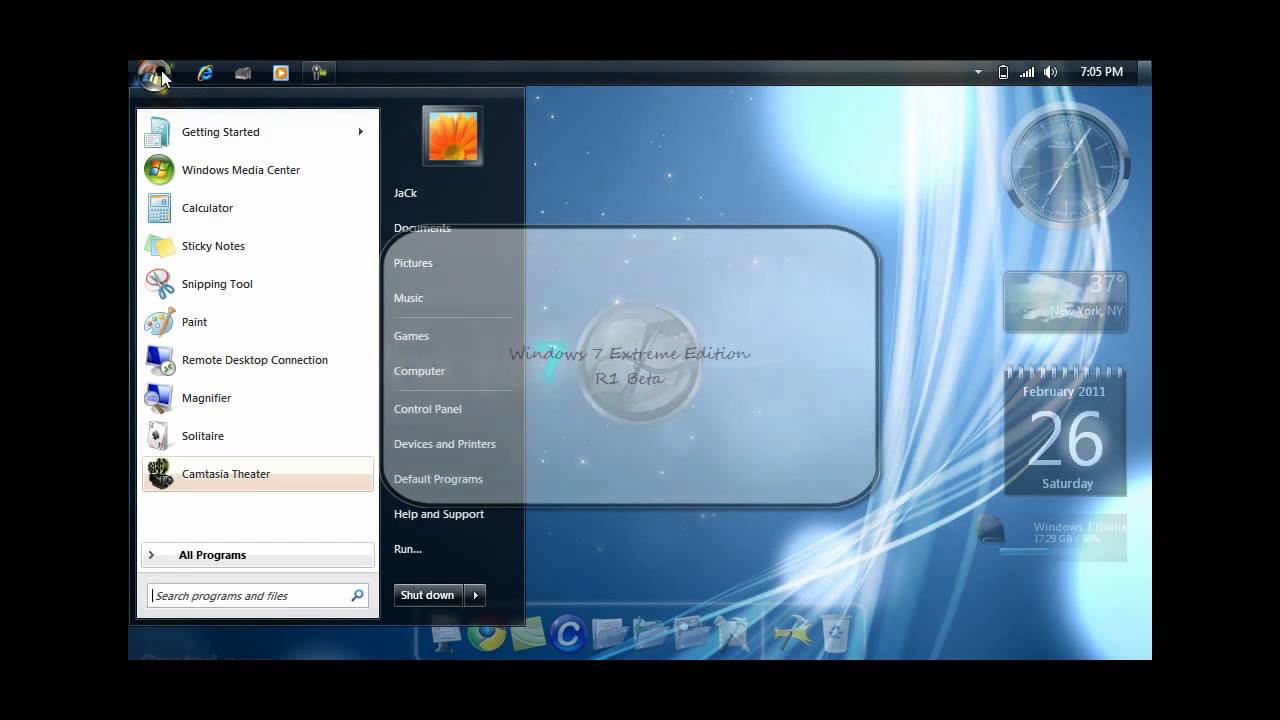This screenshot has height=720, width=1280.
Task: Open Sticky Notes
Action: pos(258,246)
